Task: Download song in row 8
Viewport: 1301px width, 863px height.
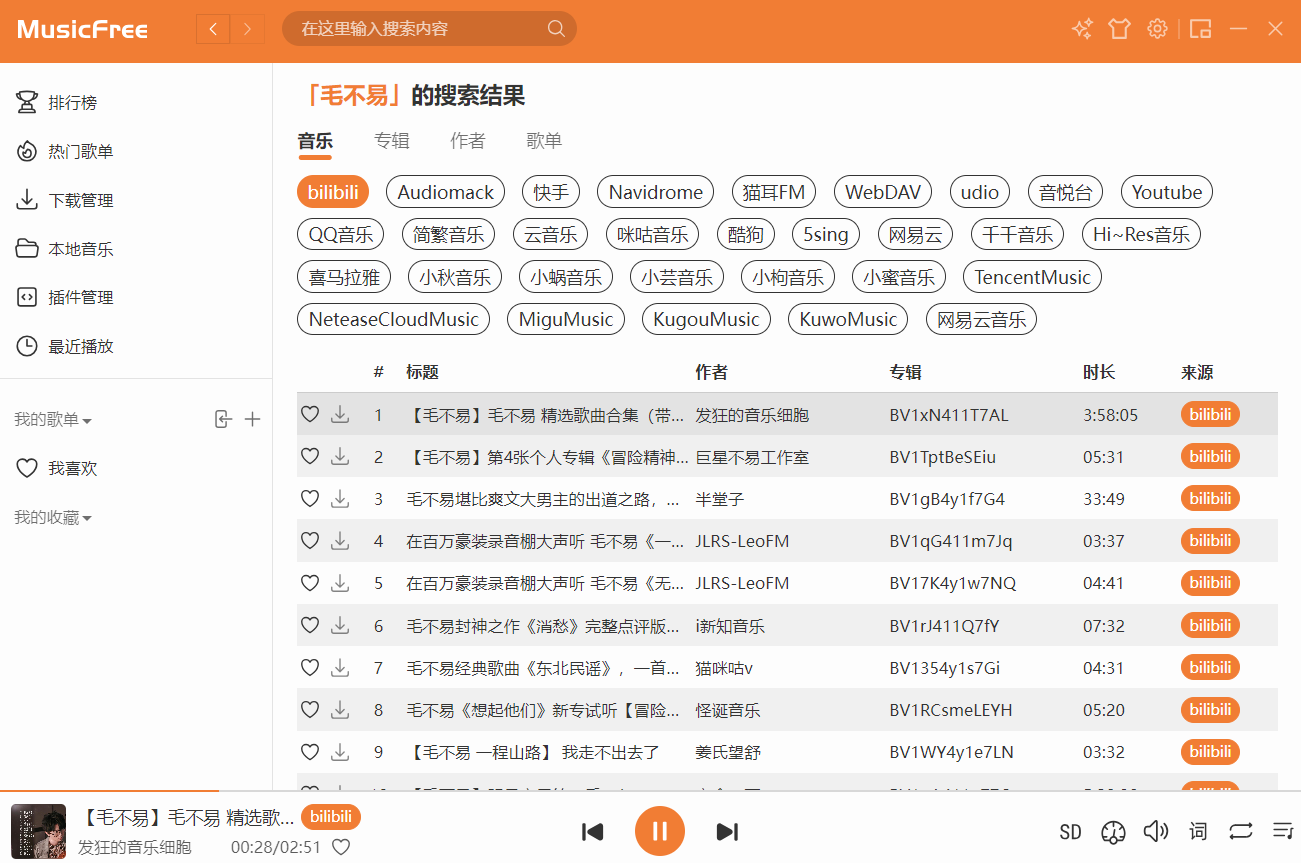Action: tap(340, 709)
